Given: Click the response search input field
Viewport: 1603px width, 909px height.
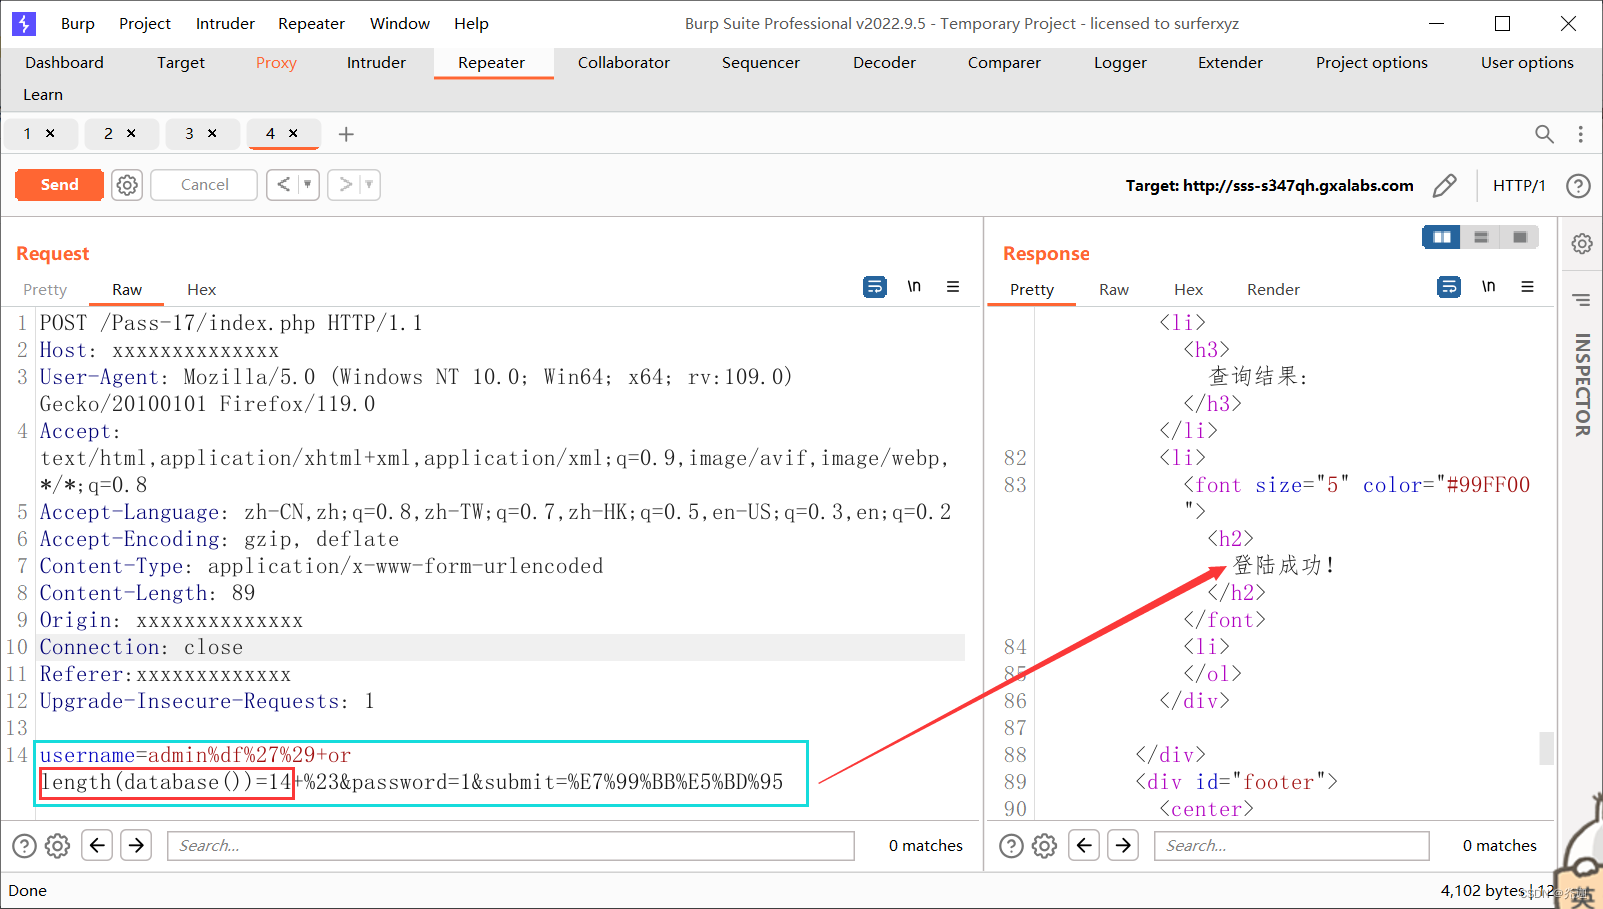Looking at the screenshot, I should pos(1292,846).
